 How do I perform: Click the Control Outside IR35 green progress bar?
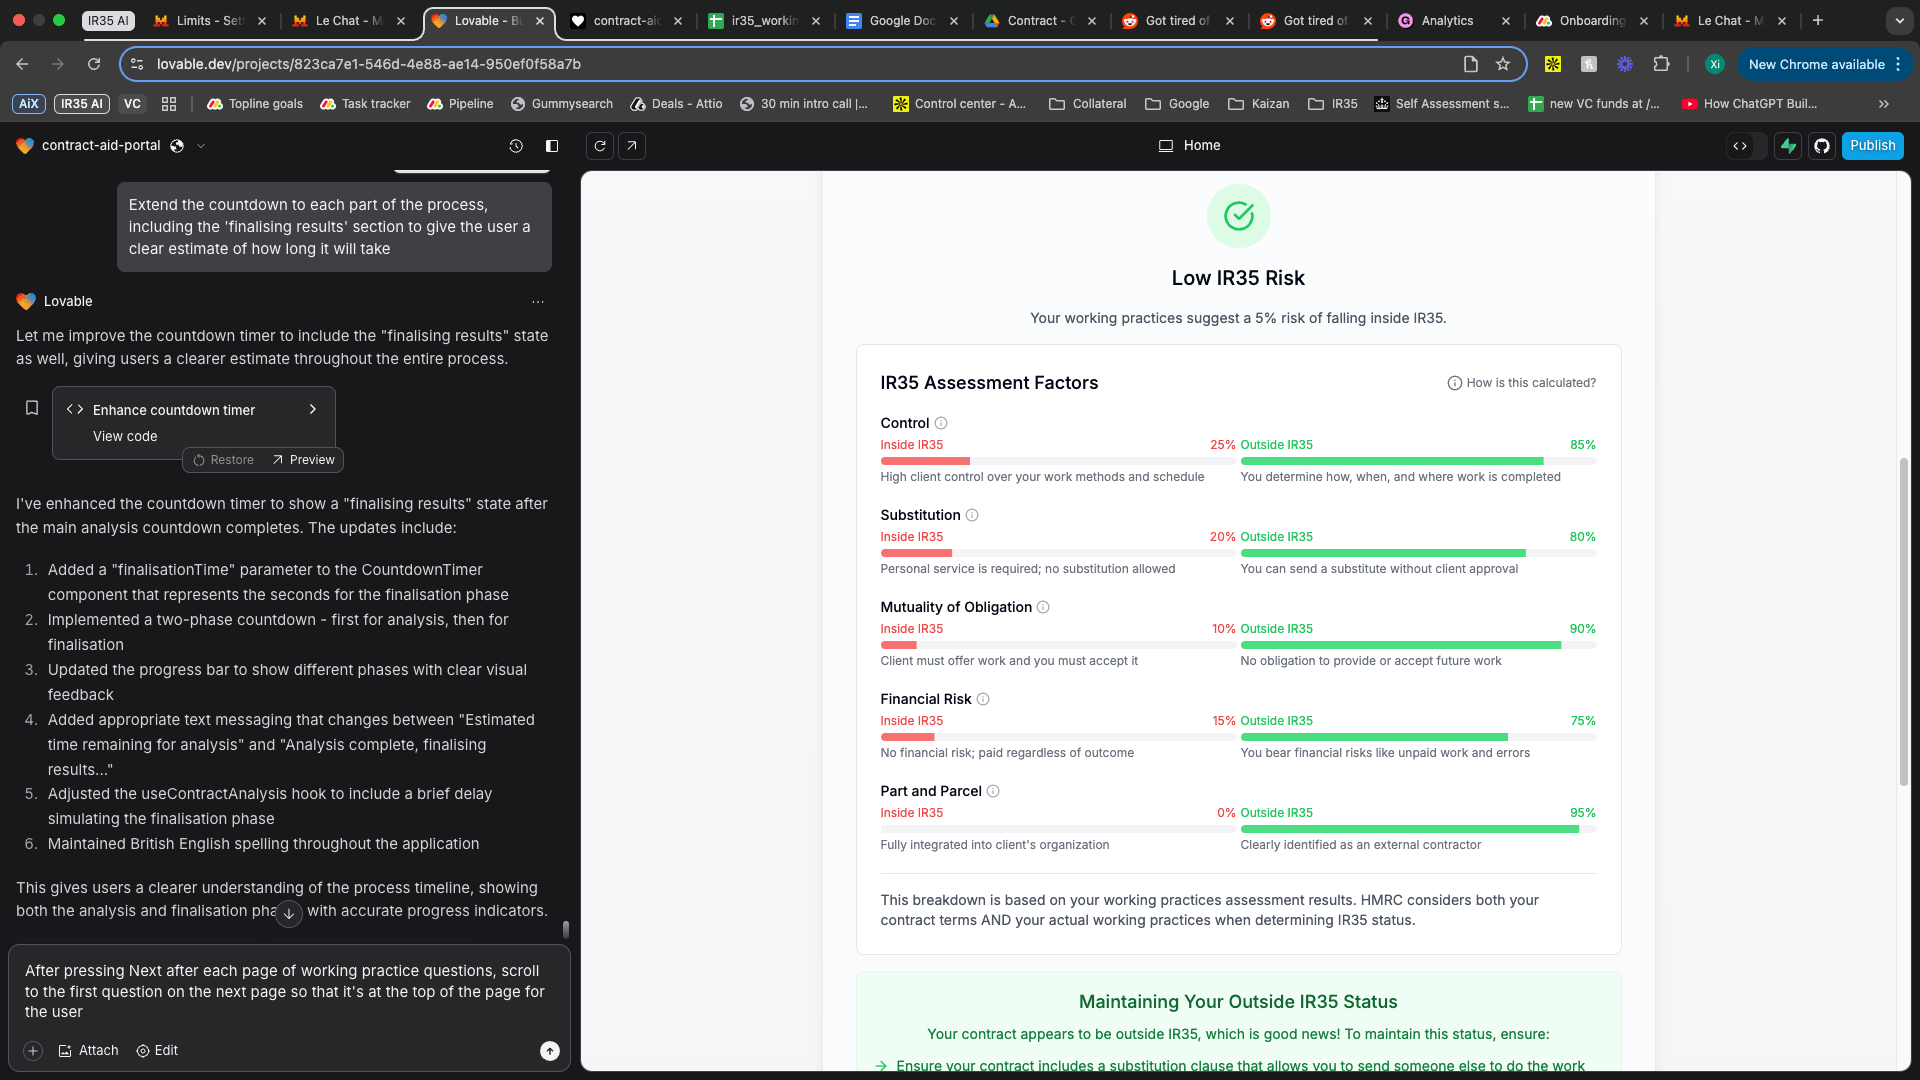(x=1391, y=461)
